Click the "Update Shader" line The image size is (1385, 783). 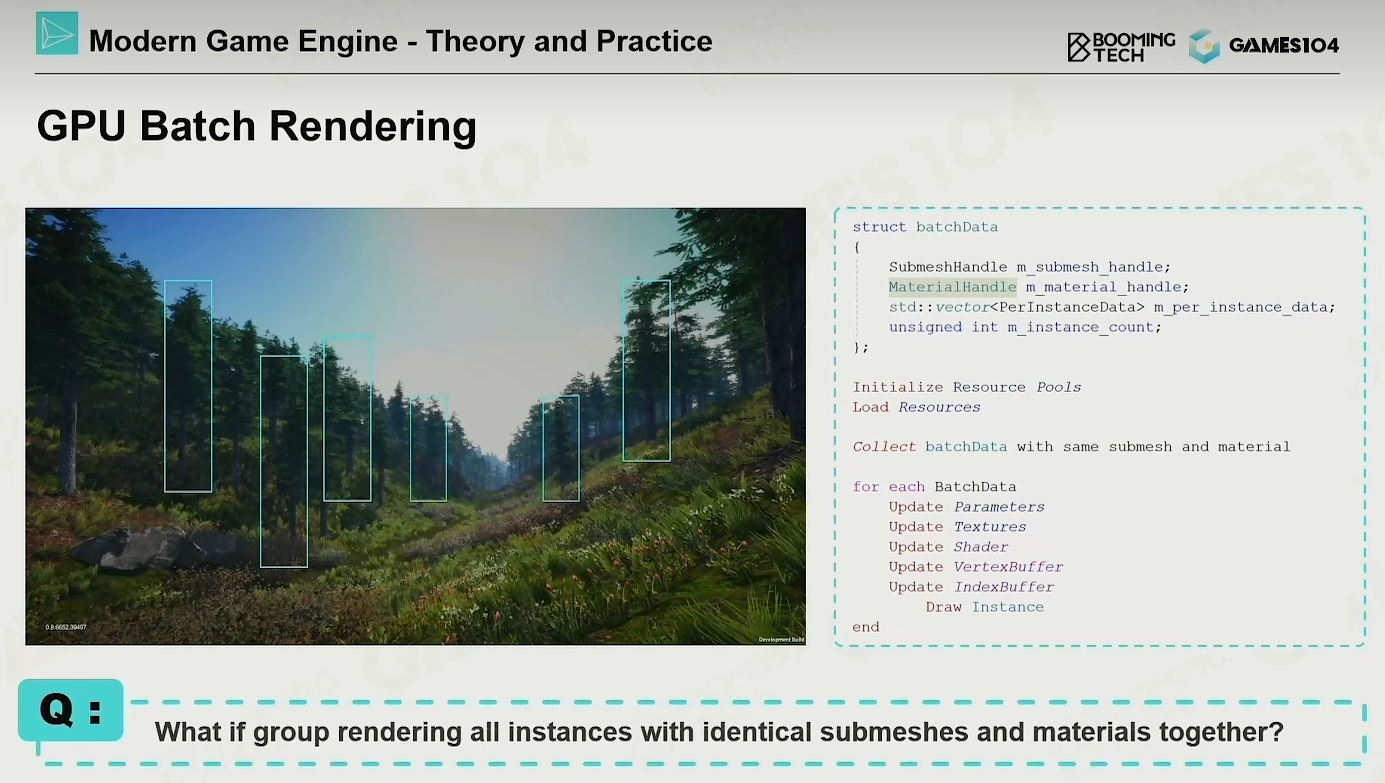pyautogui.click(x=948, y=547)
